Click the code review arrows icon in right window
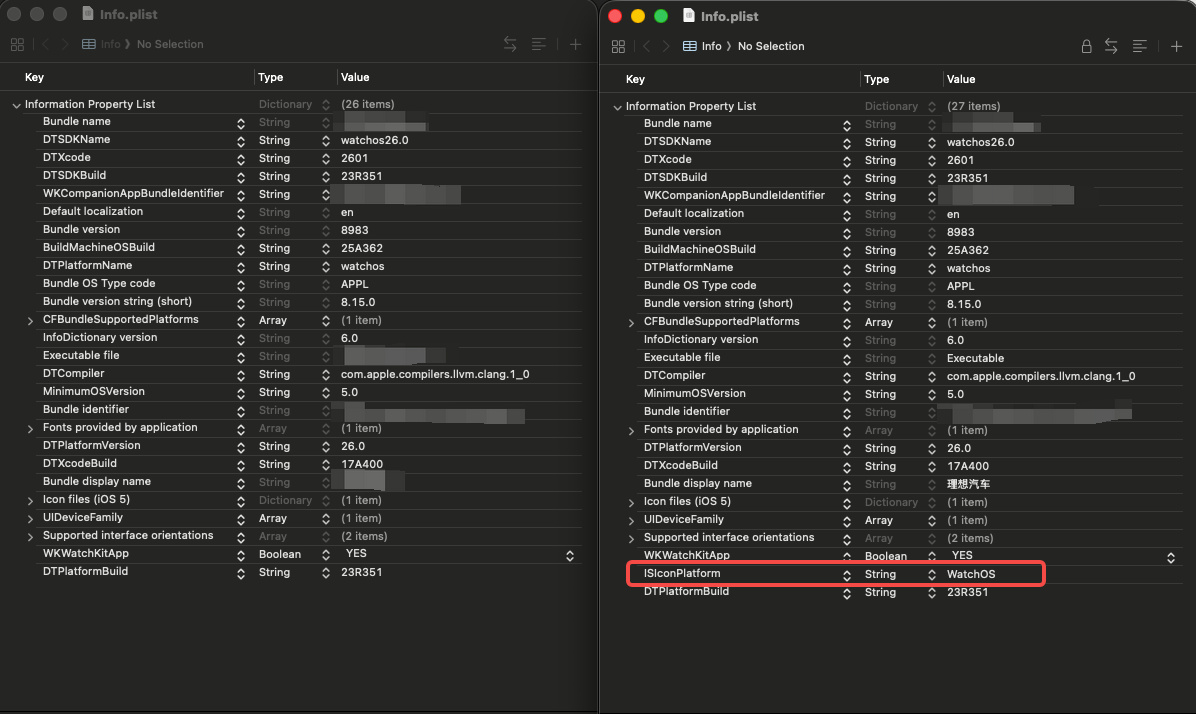 pyautogui.click(x=1111, y=46)
